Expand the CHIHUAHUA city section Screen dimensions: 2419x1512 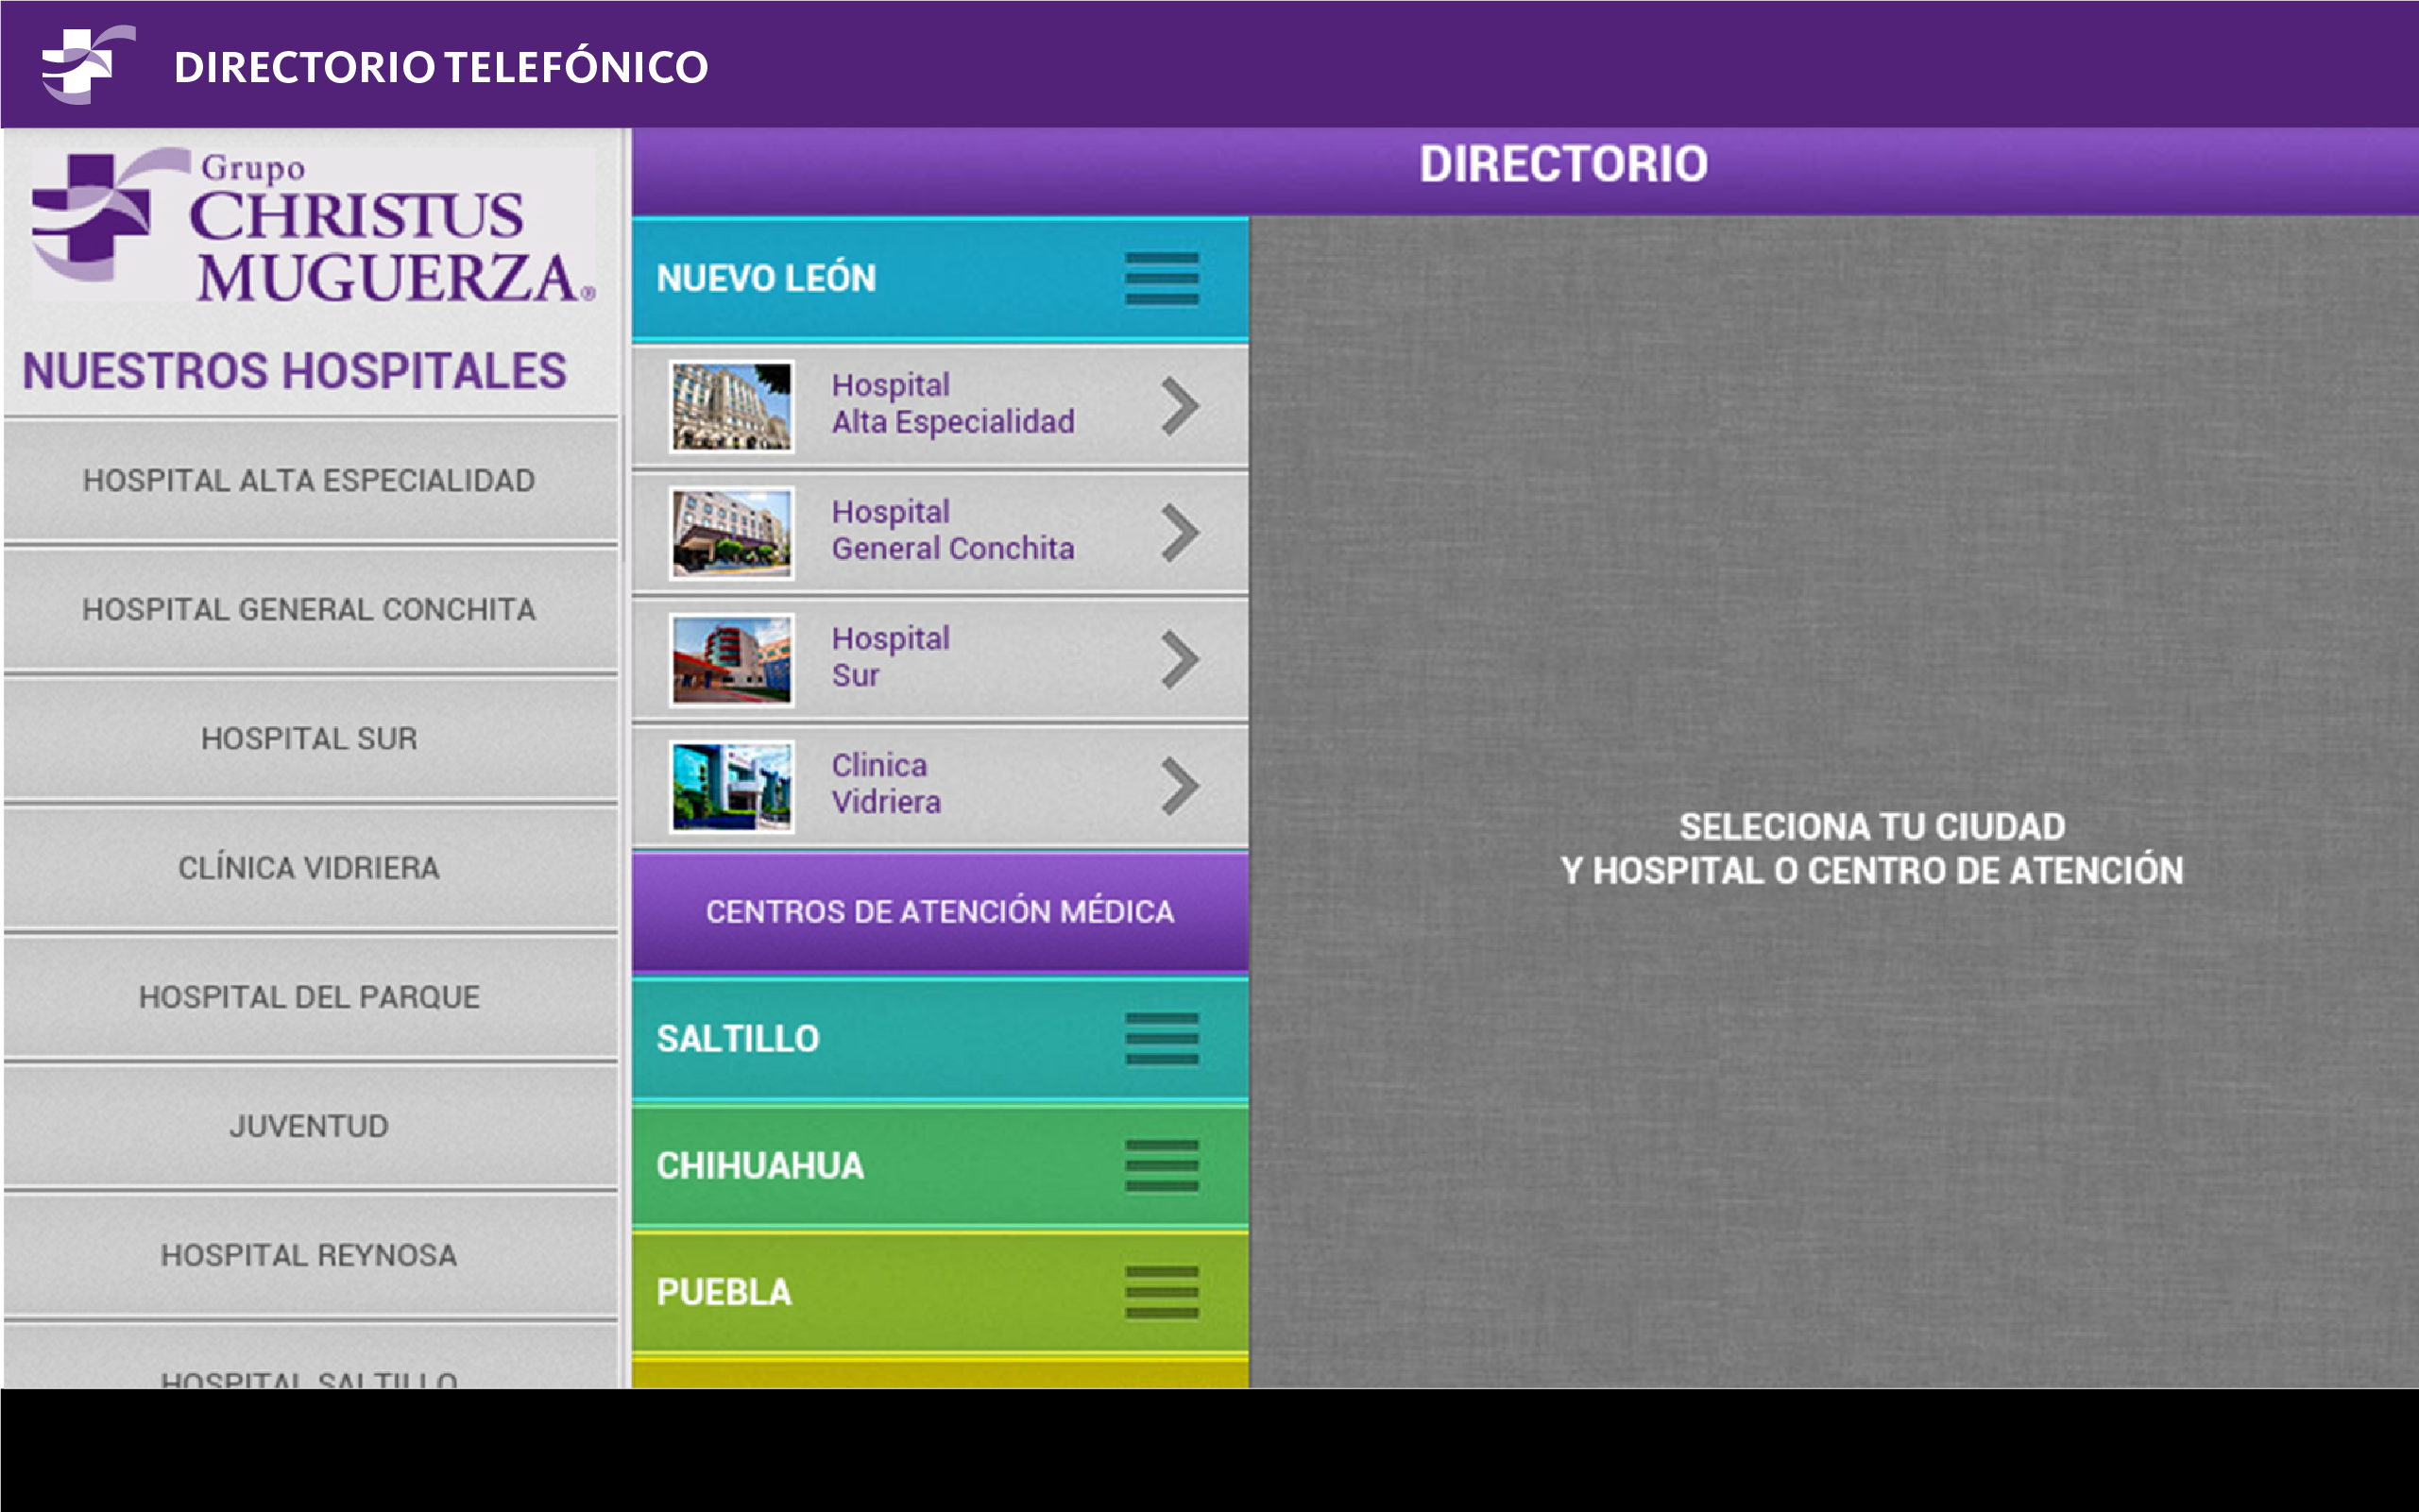(x=760, y=1166)
